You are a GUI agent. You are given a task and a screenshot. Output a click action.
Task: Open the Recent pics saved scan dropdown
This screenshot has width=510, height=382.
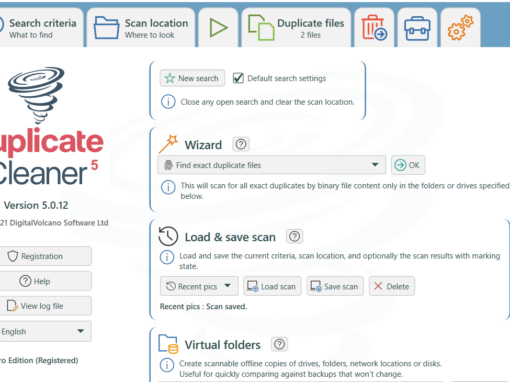(x=199, y=286)
